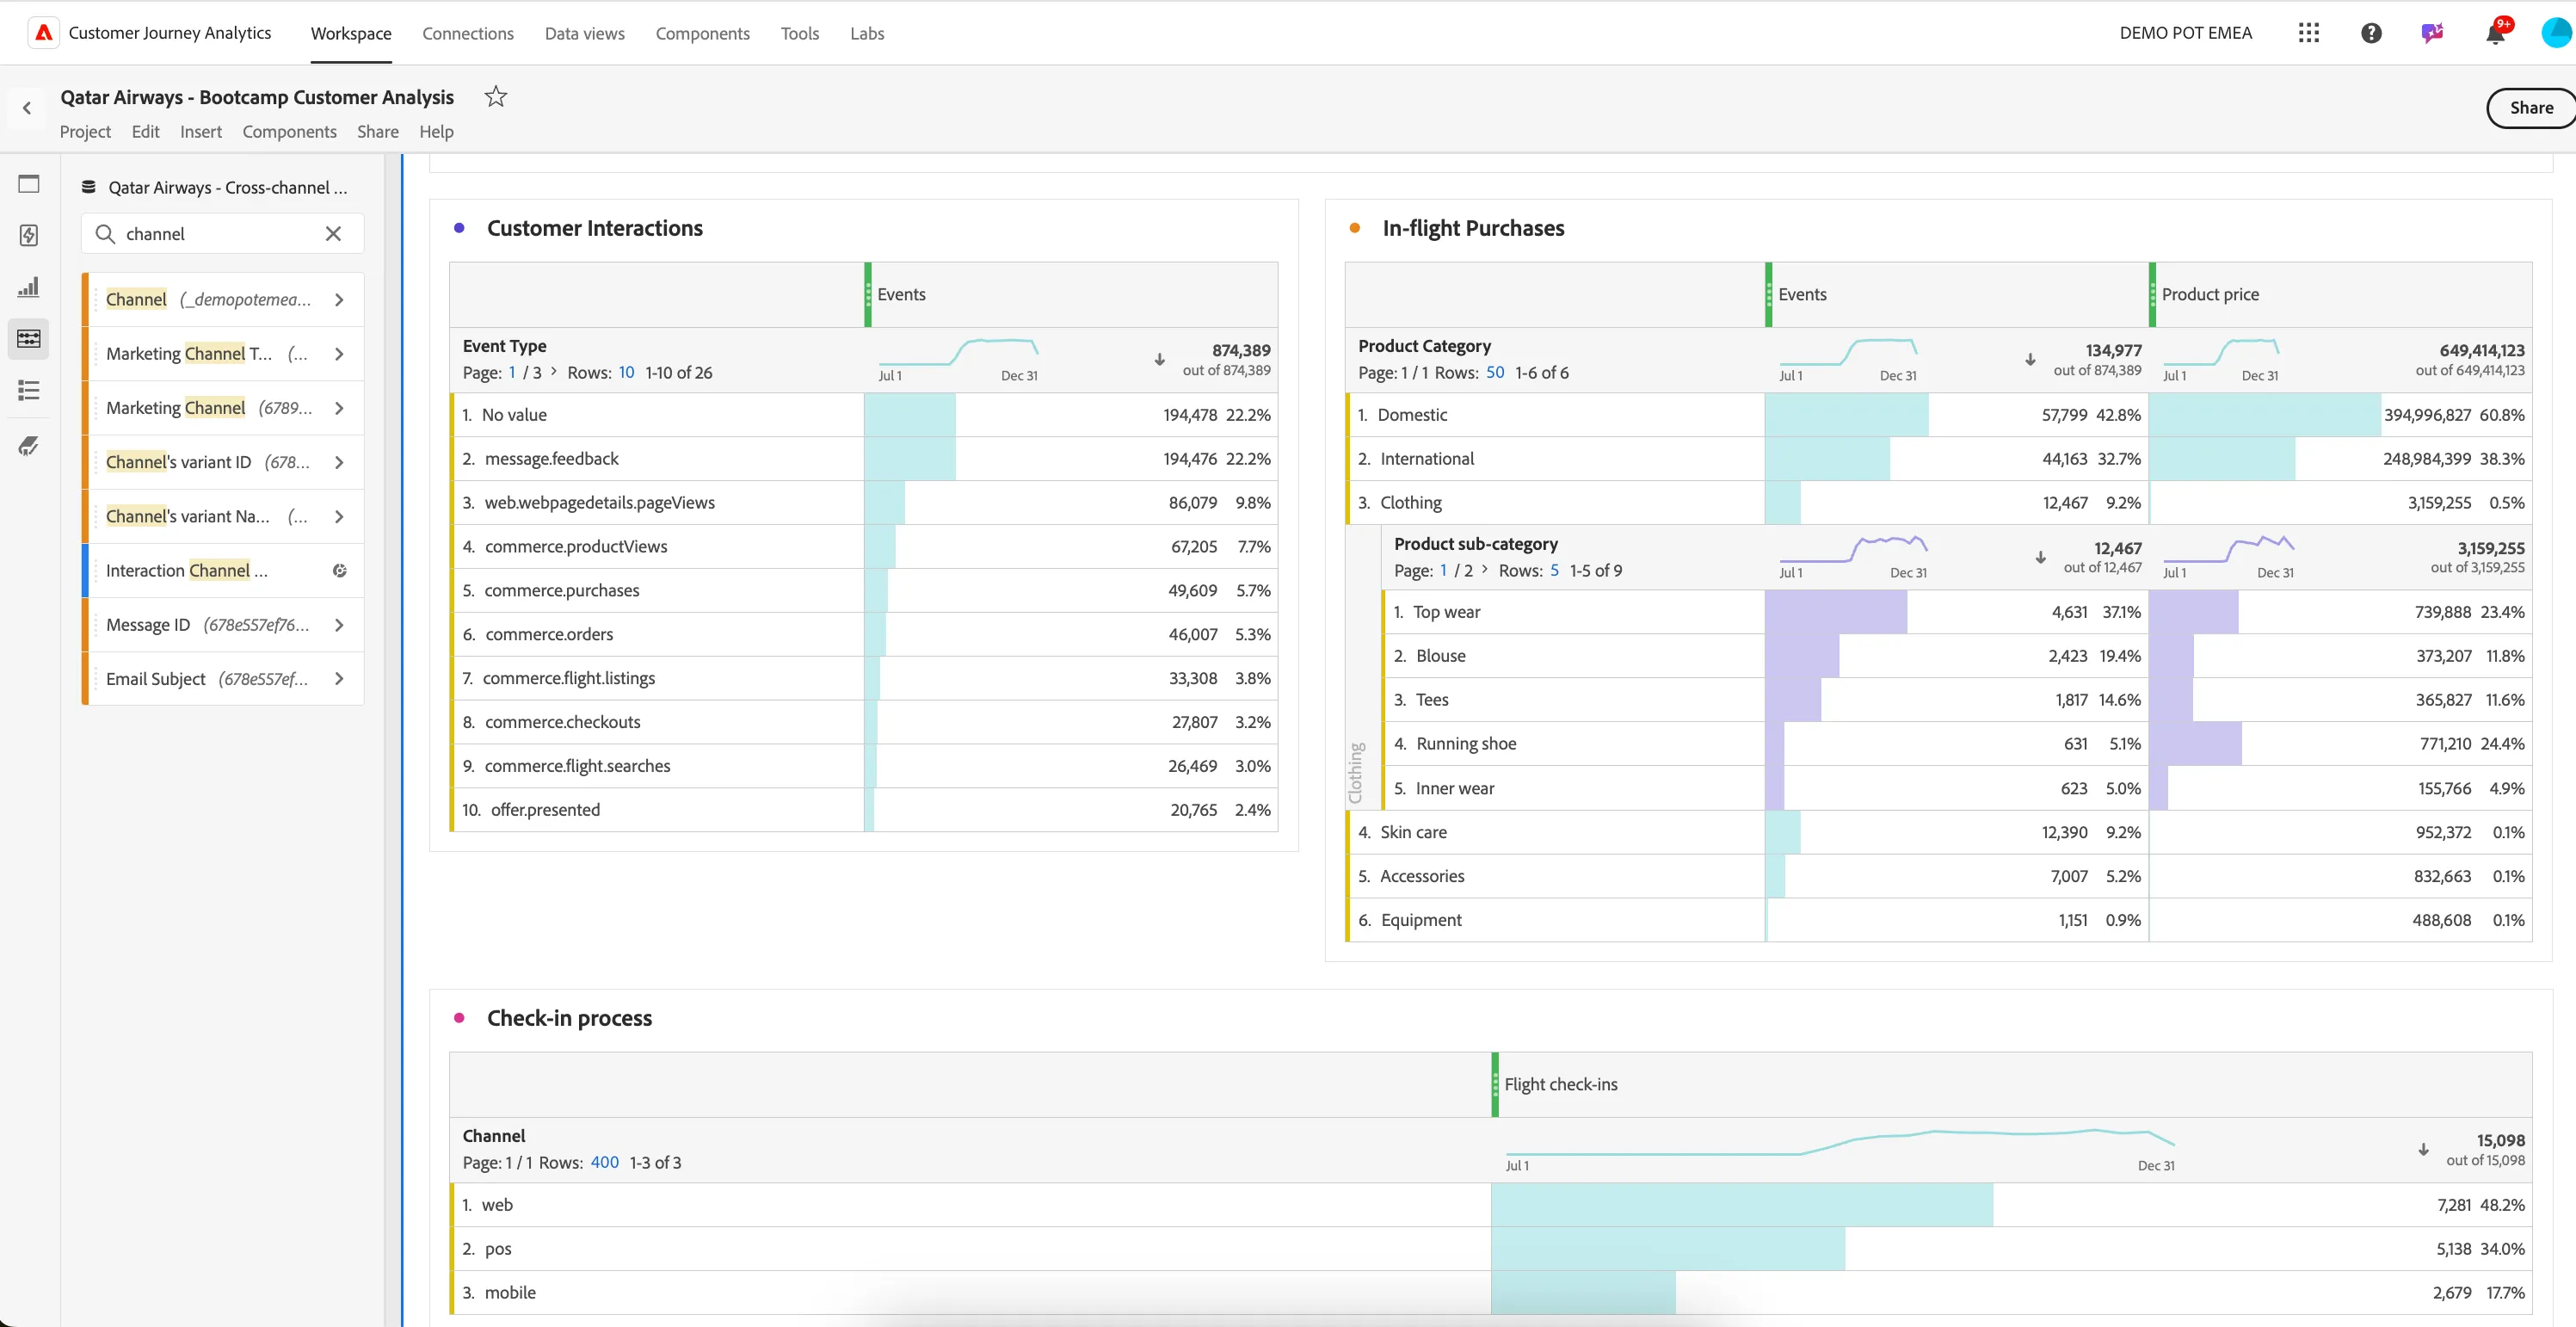The width and height of the screenshot is (2576, 1327).
Task: Open the Connections tab
Action: point(468,33)
